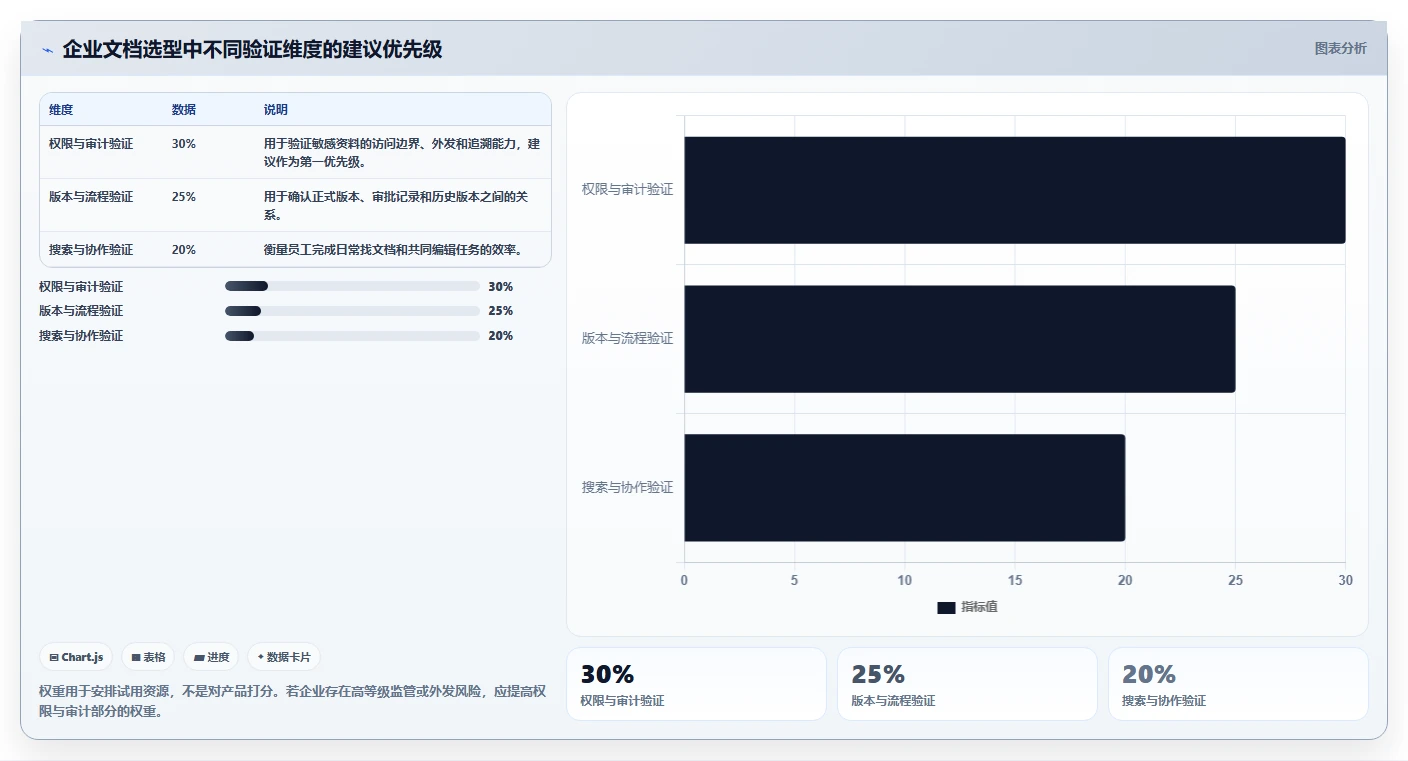Click the 版本与流程验证 chart bar

coord(960,339)
